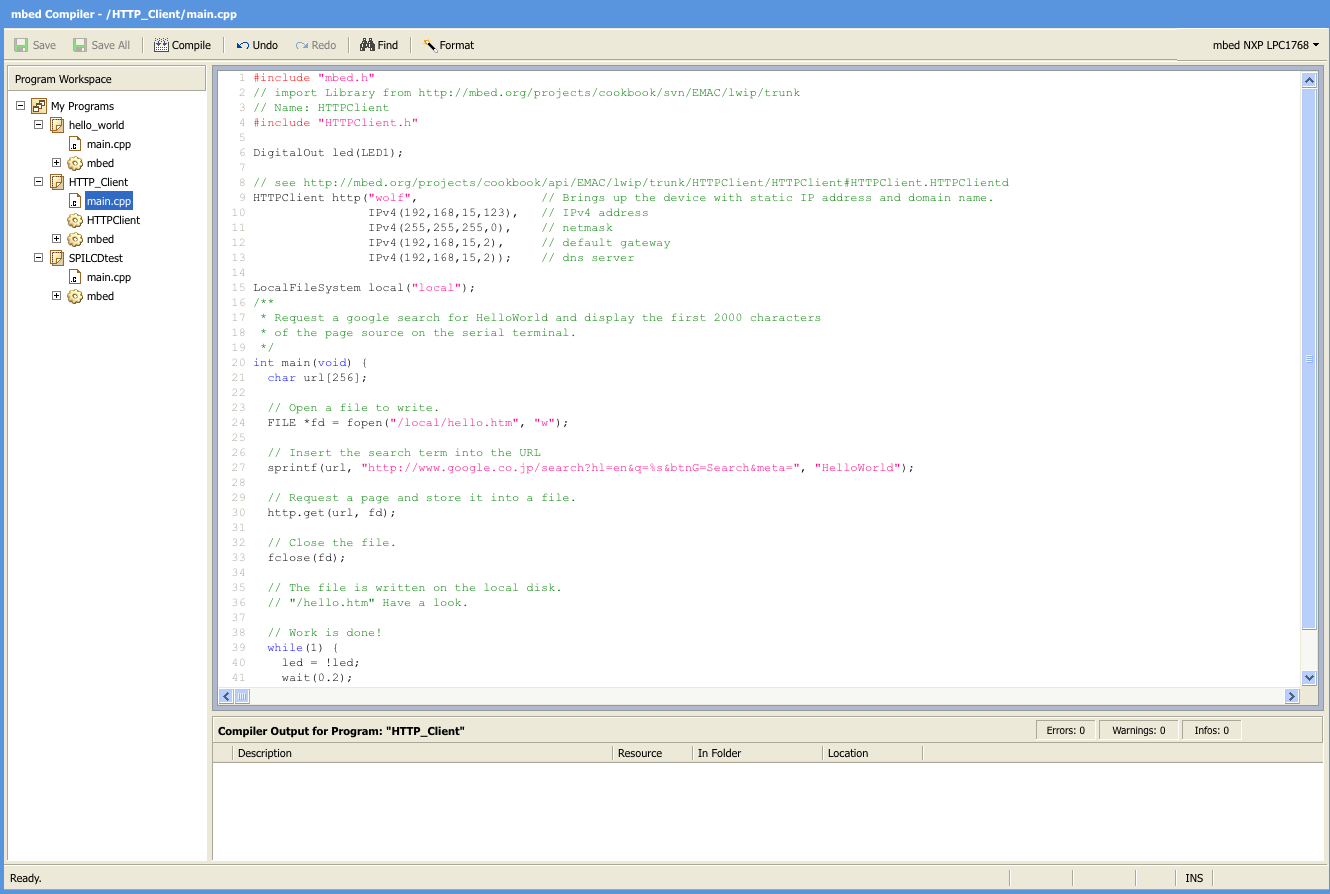Click the gear icon of SPILCDtest mbed library

(75, 296)
